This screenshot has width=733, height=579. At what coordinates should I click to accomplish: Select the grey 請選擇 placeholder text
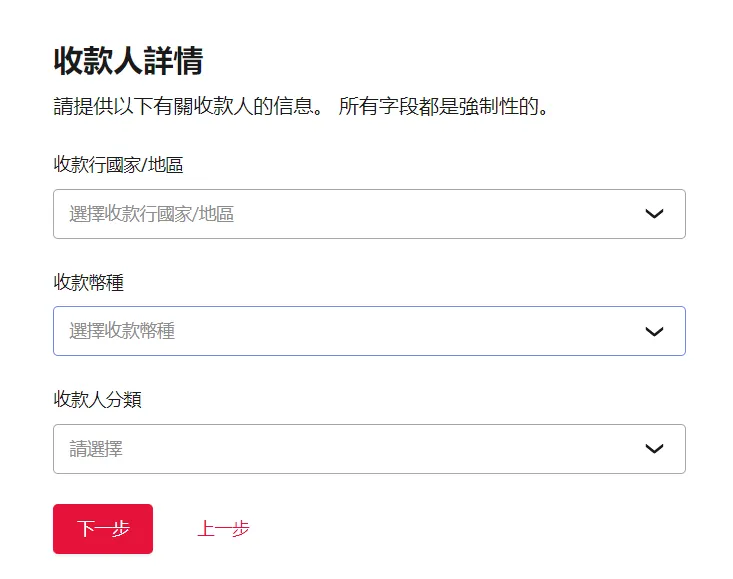point(96,449)
